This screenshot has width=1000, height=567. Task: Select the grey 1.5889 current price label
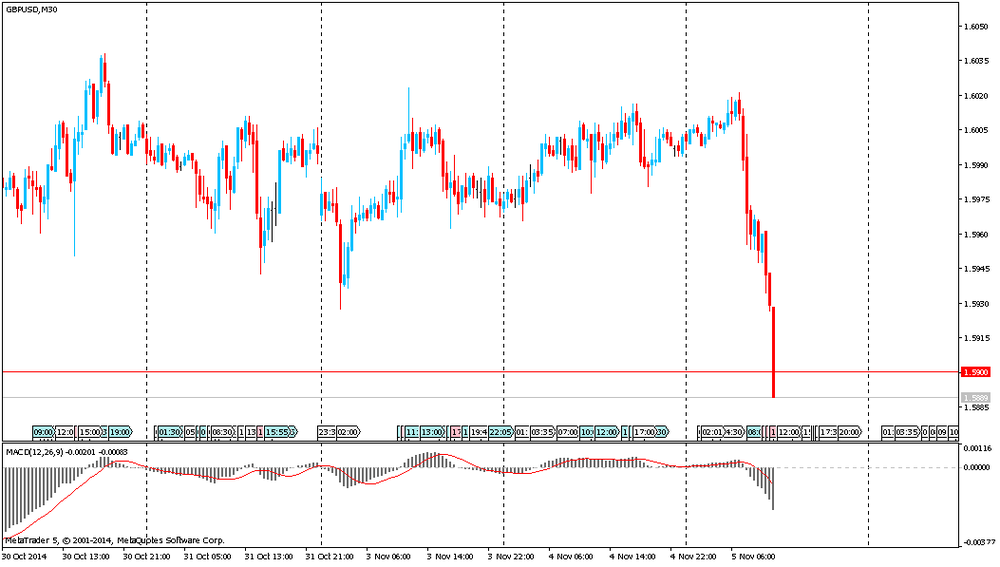(976, 398)
